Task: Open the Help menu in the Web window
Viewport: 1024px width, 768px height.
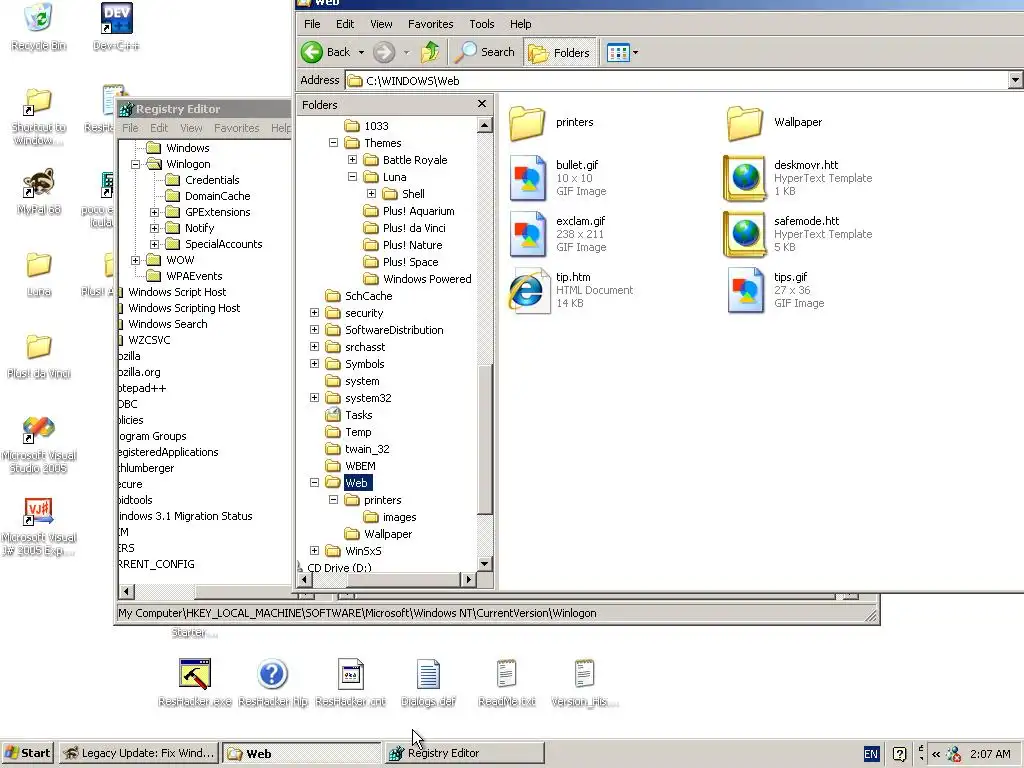Action: coord(520,24)
